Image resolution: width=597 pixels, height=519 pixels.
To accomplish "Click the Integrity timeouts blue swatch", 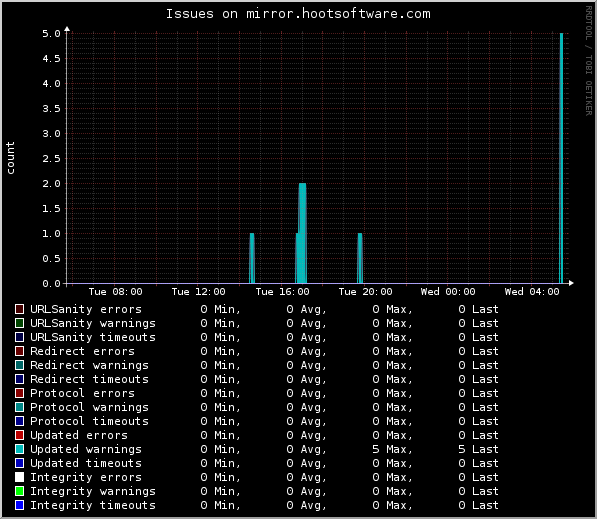I will tap(19, 505).
